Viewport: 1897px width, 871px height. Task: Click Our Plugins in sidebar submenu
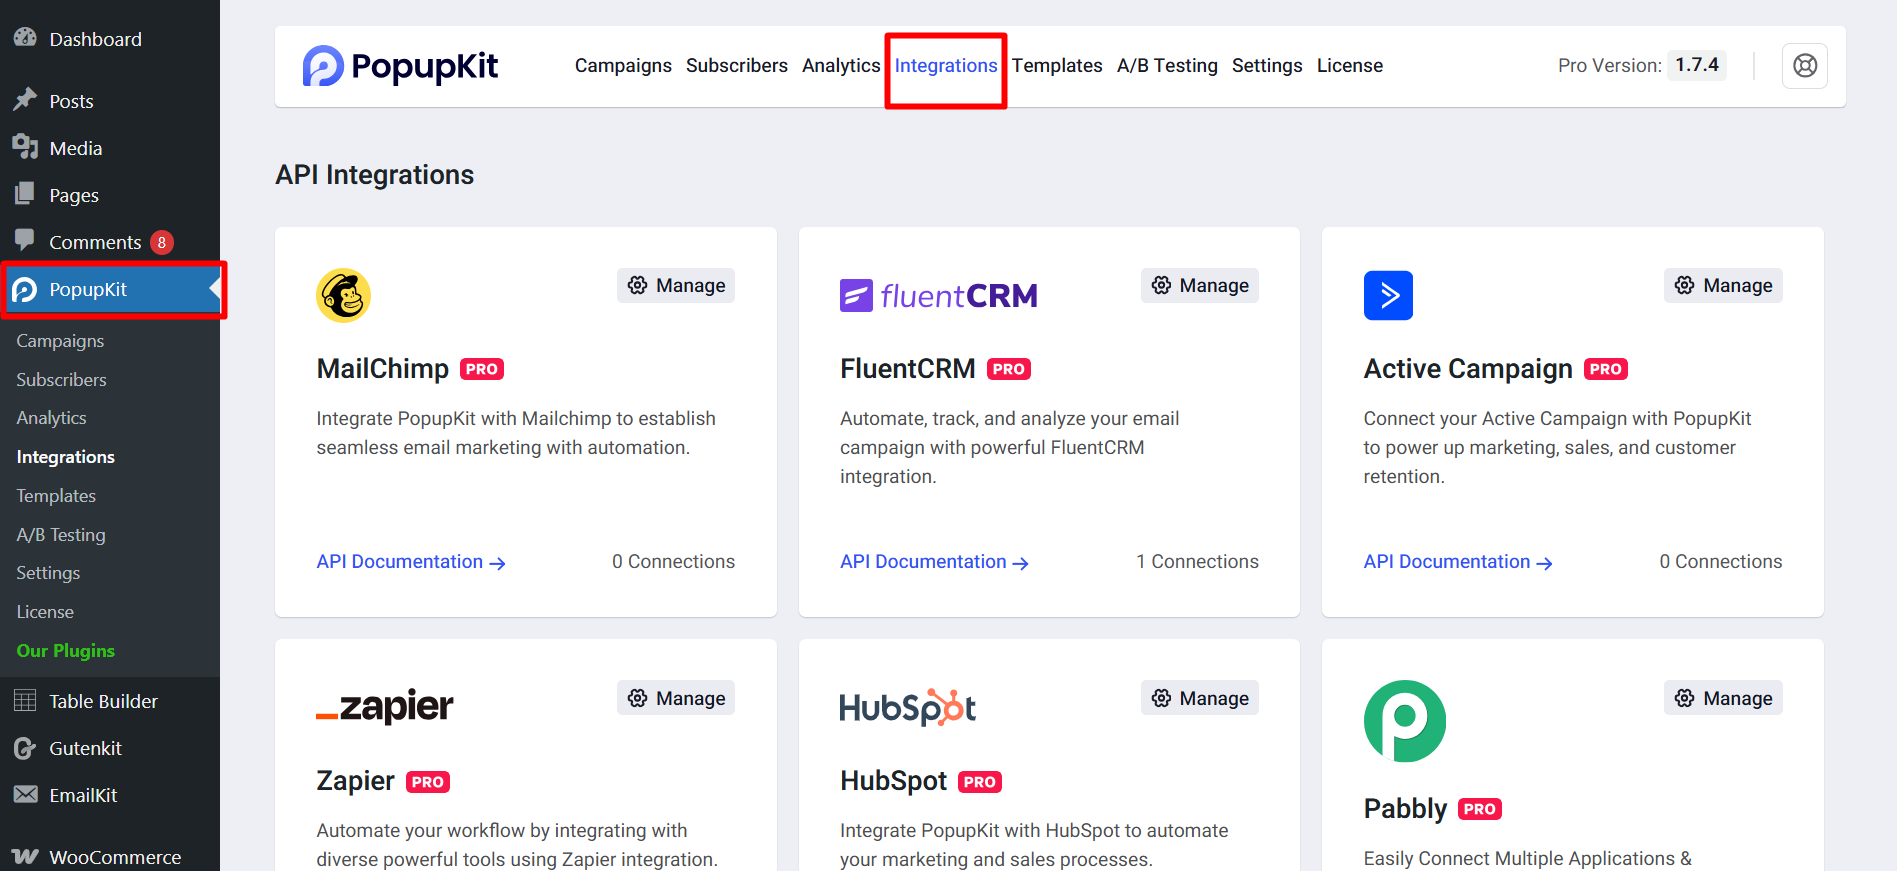[65, 651]
